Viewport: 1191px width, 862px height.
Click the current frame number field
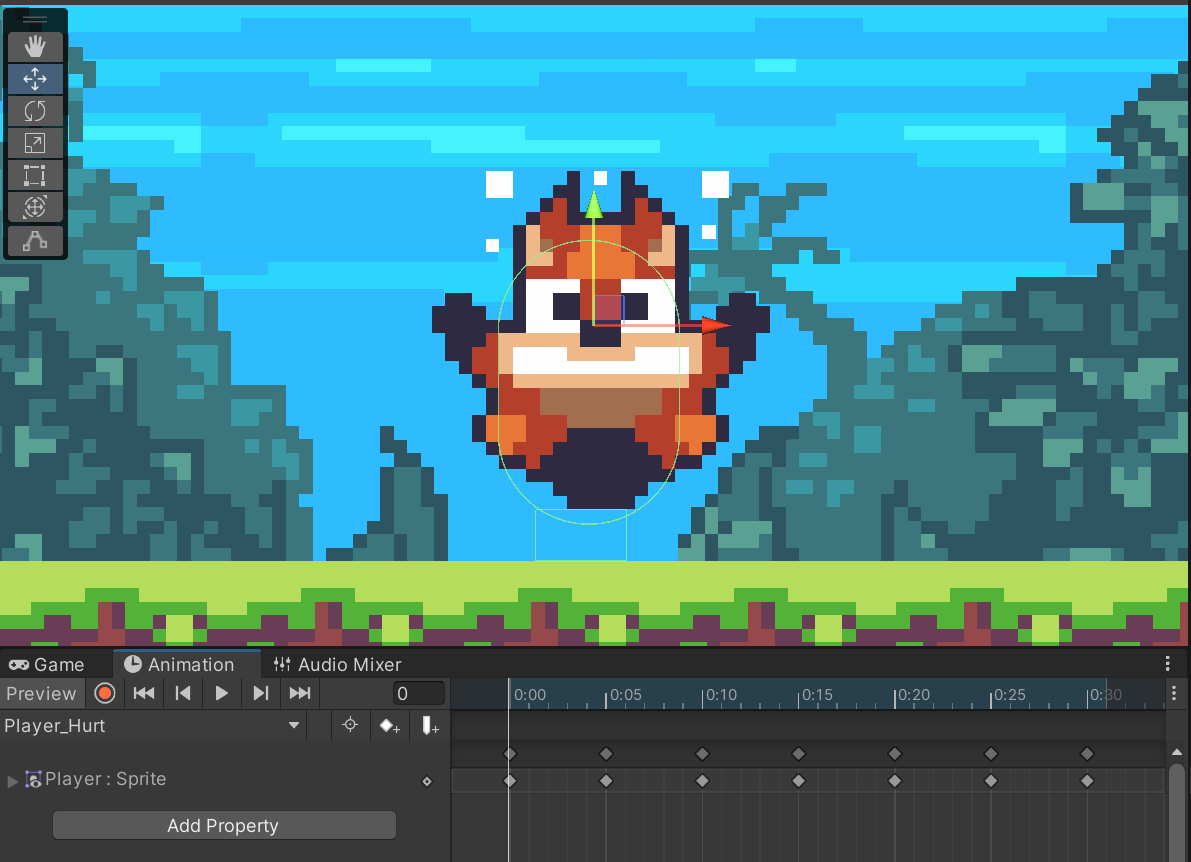point(418,693)
